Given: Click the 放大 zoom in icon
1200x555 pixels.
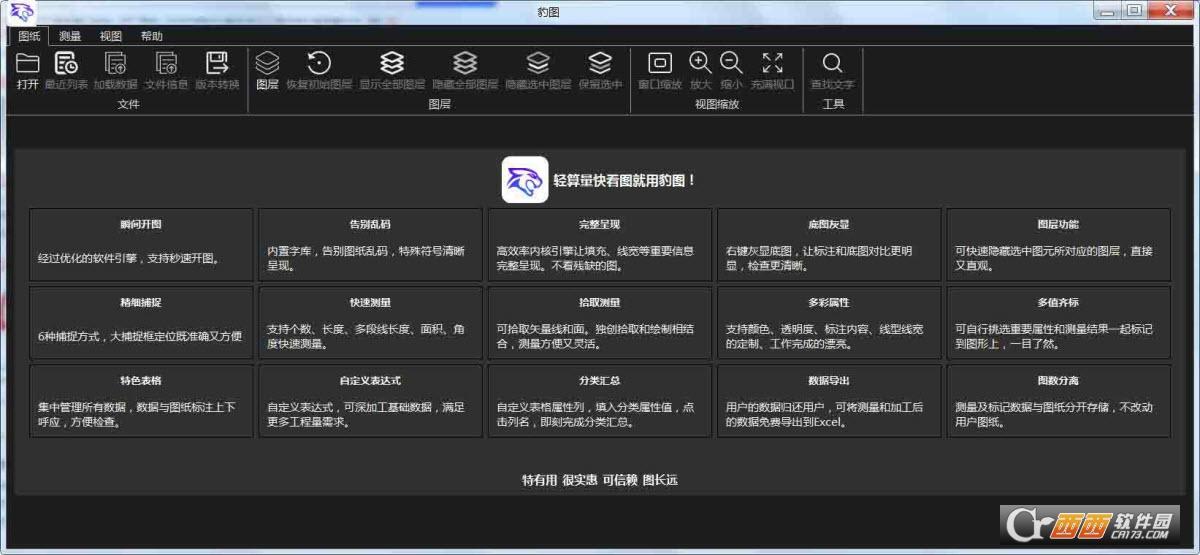Looking at the screenshot, I should click(700, 63).
